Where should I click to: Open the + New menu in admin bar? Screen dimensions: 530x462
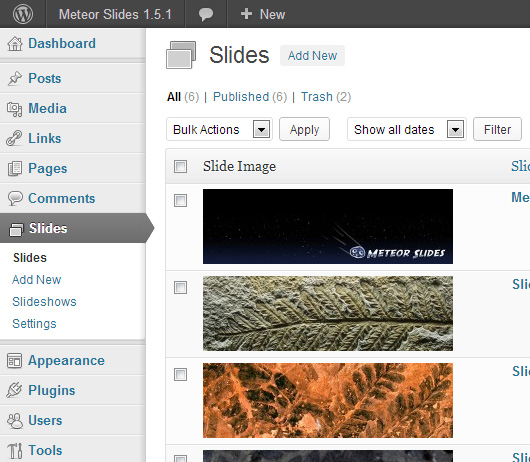pyautogui.click(x=263, y=15)
